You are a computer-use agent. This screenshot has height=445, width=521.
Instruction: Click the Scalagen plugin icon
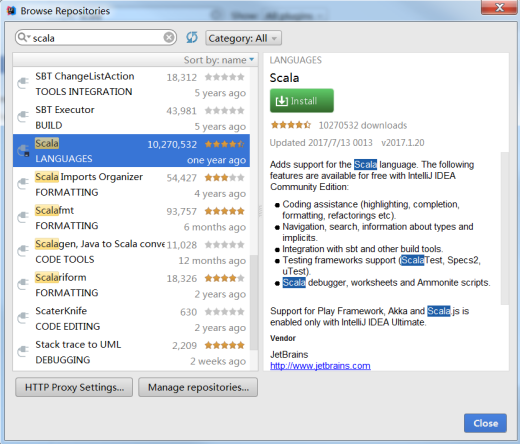23,251
